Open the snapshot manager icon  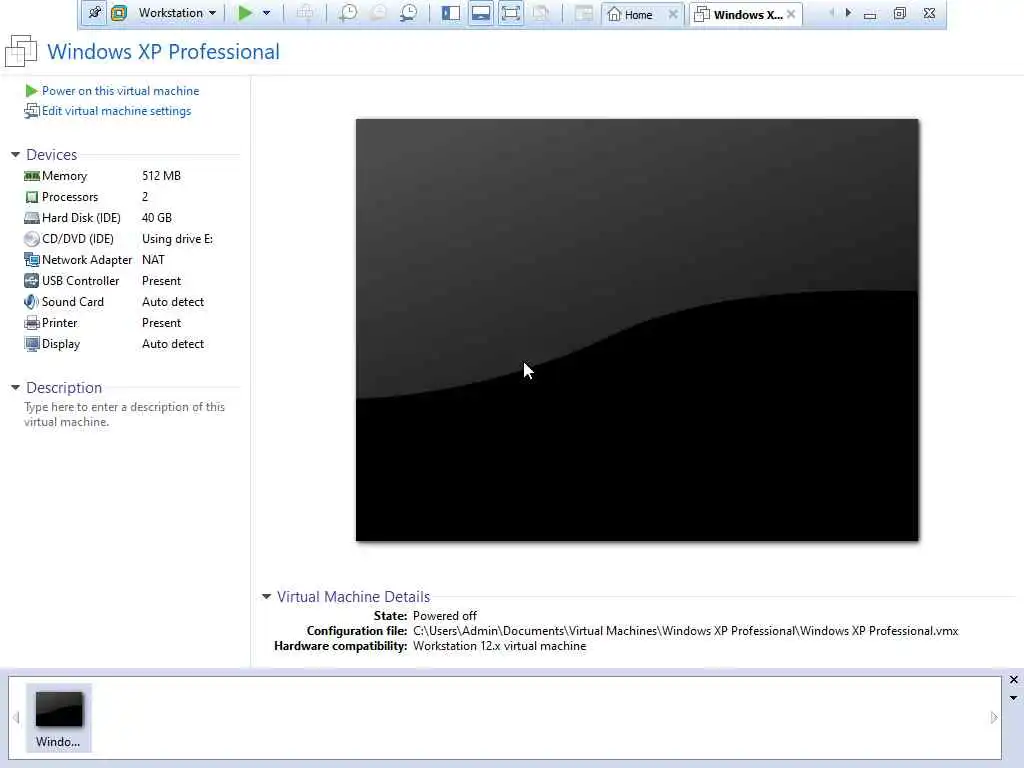[409, 13]
